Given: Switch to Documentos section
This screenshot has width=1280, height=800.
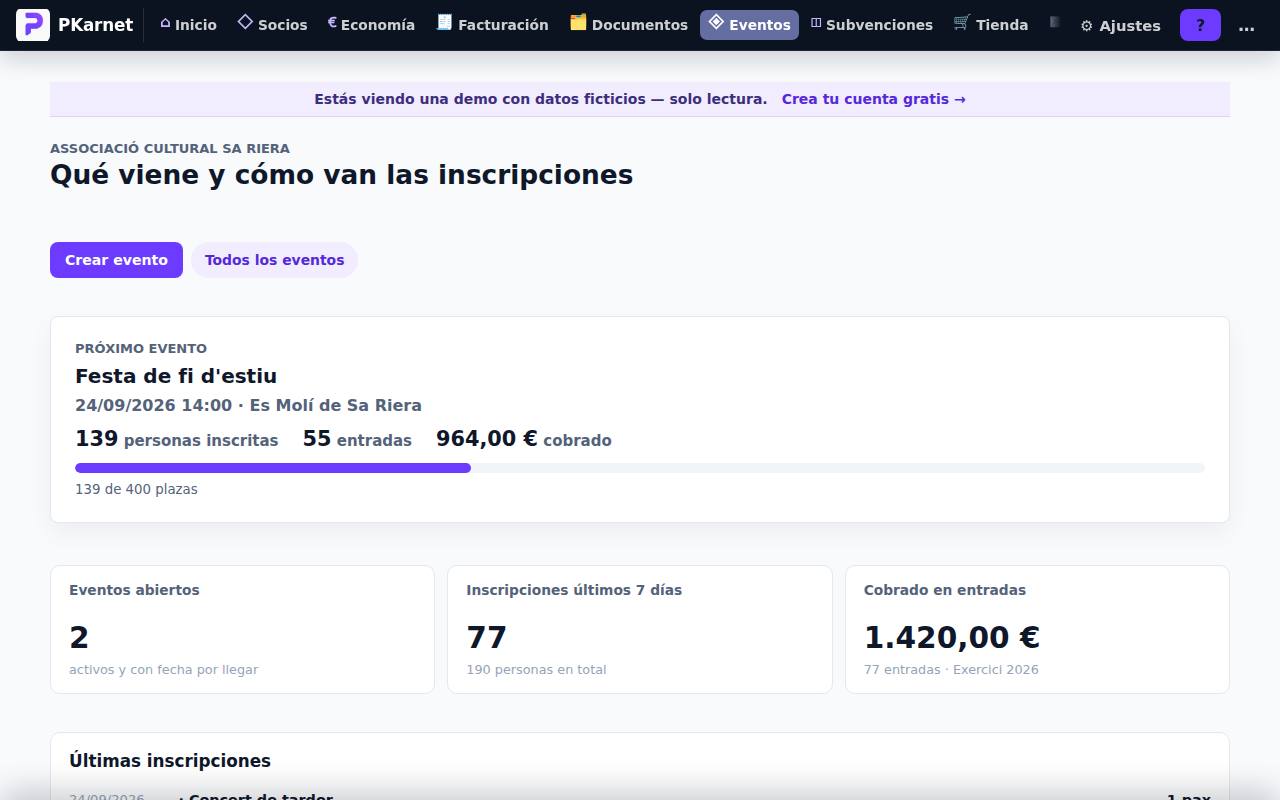Looking at the screenshot, I should (x=629, y=25).
